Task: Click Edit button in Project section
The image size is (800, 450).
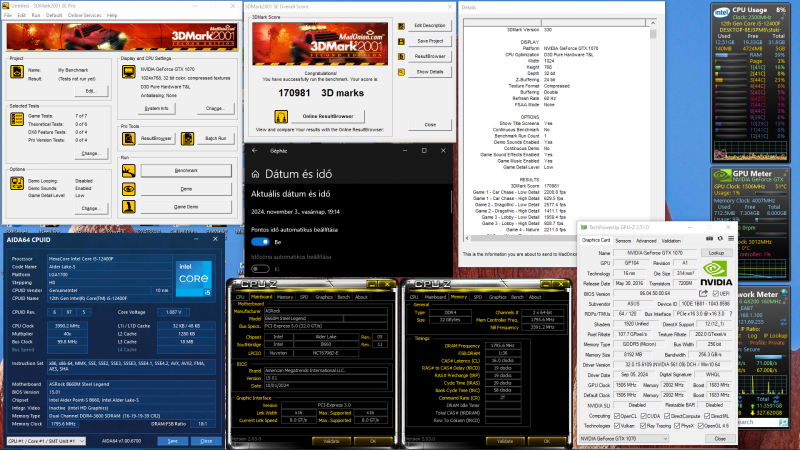Action: pyautogui.click(x=90, y=91)
